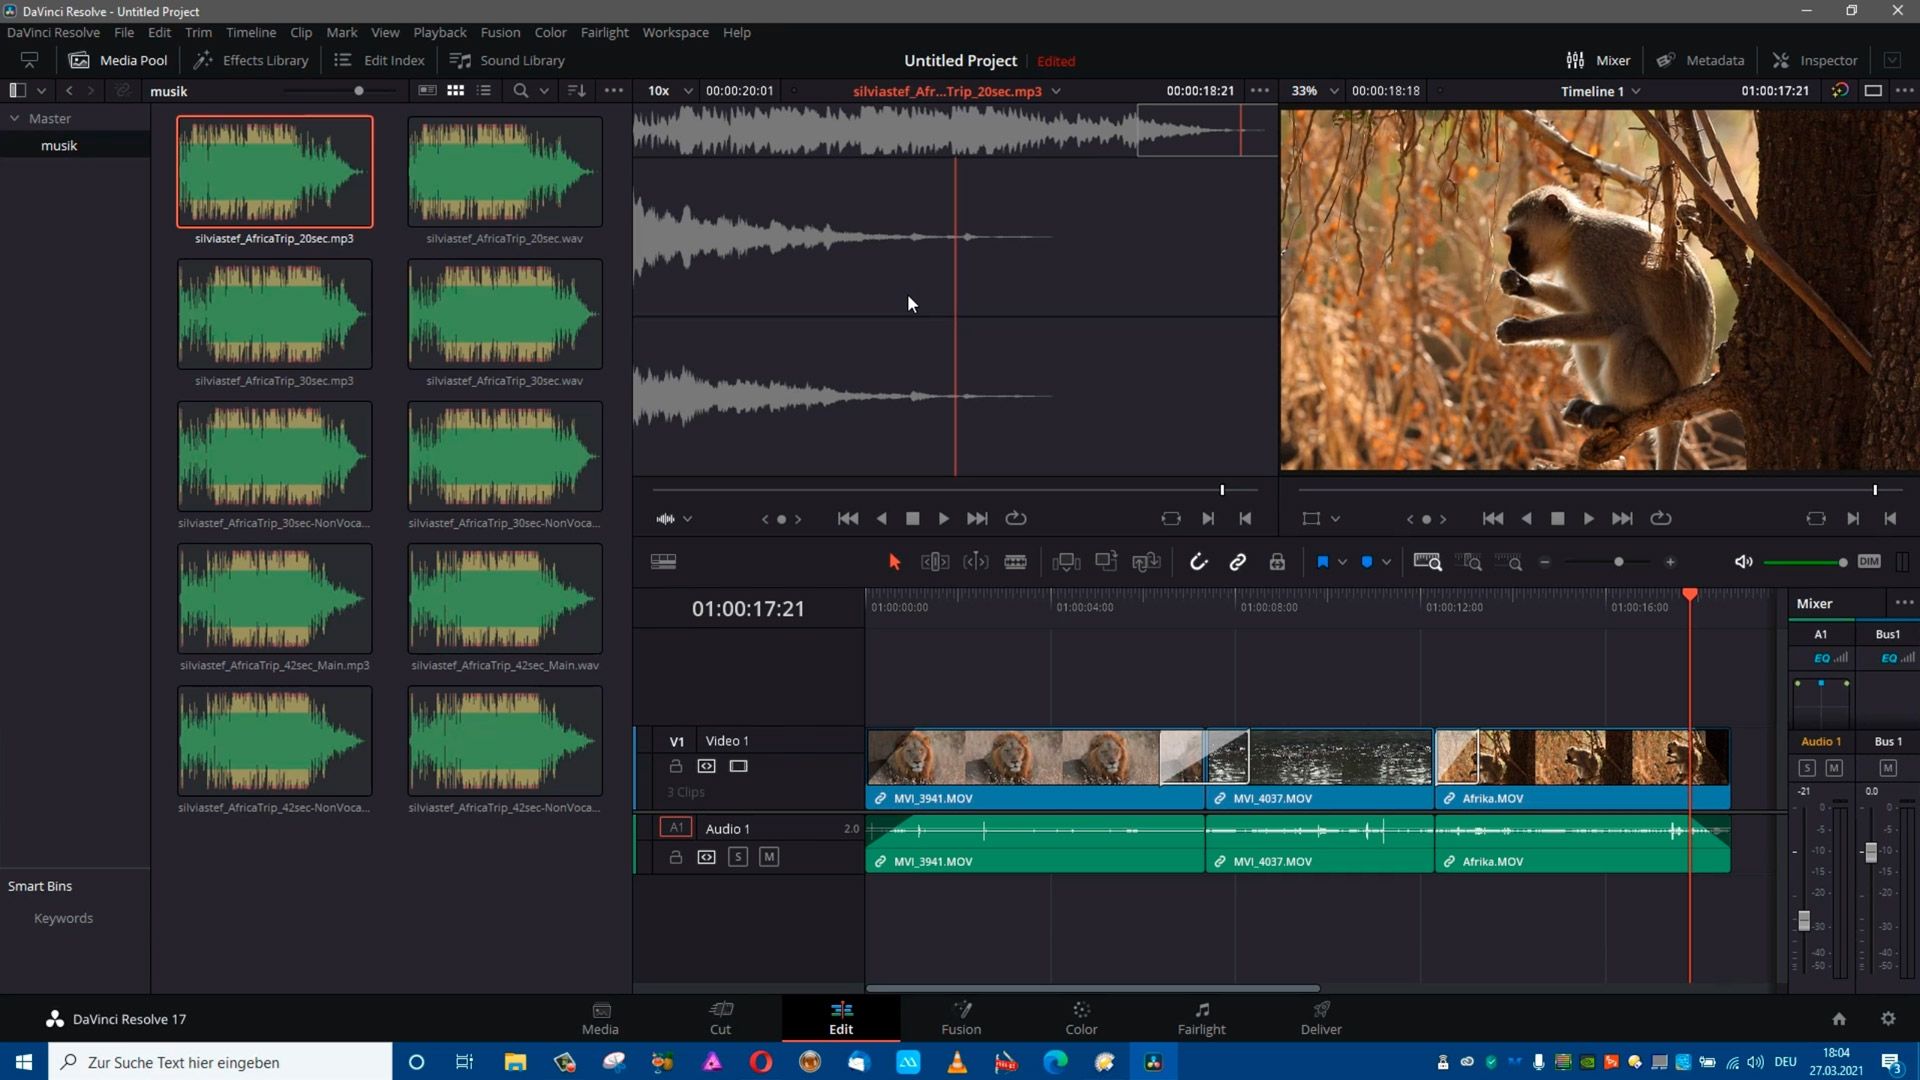Screen dimensions: 1920x1080
Task: Select the Afrika.MOV video clip
Action: click(1582, 768)
